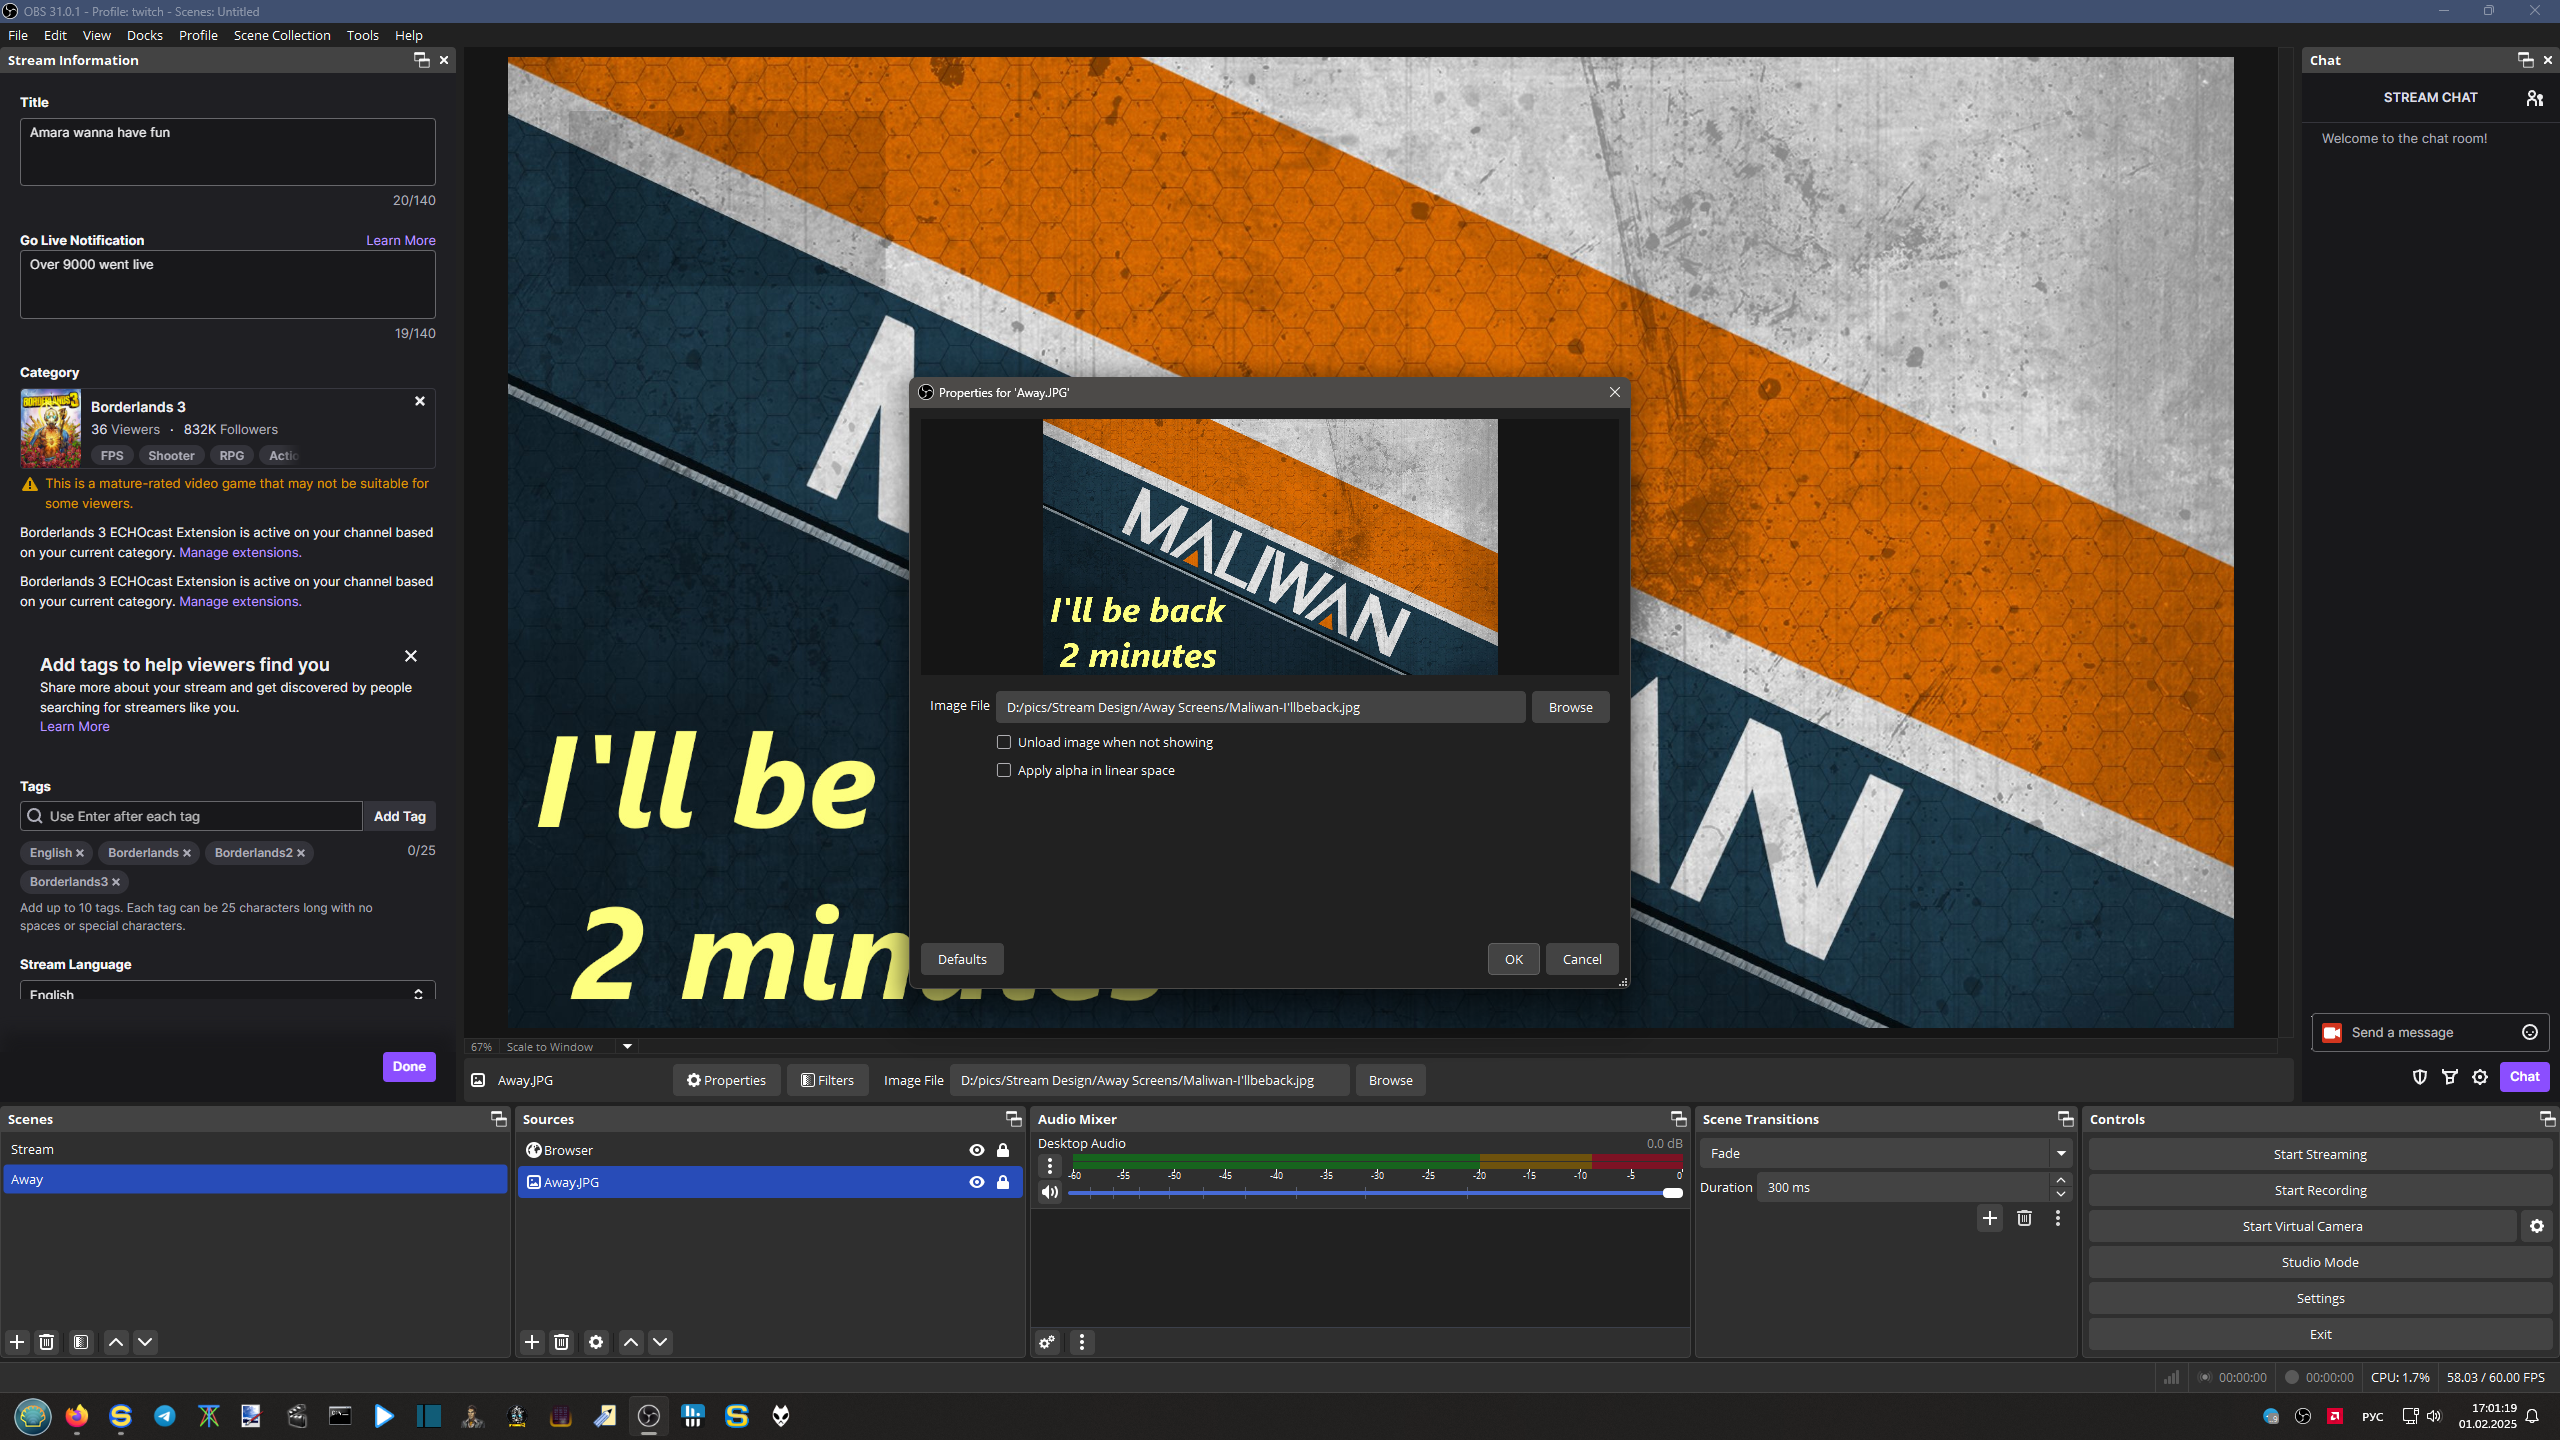The width and height of the screenshot is (2560, 1440).
Task: Click Learn More beside Go Live Notification
Action: pos(401,240)
